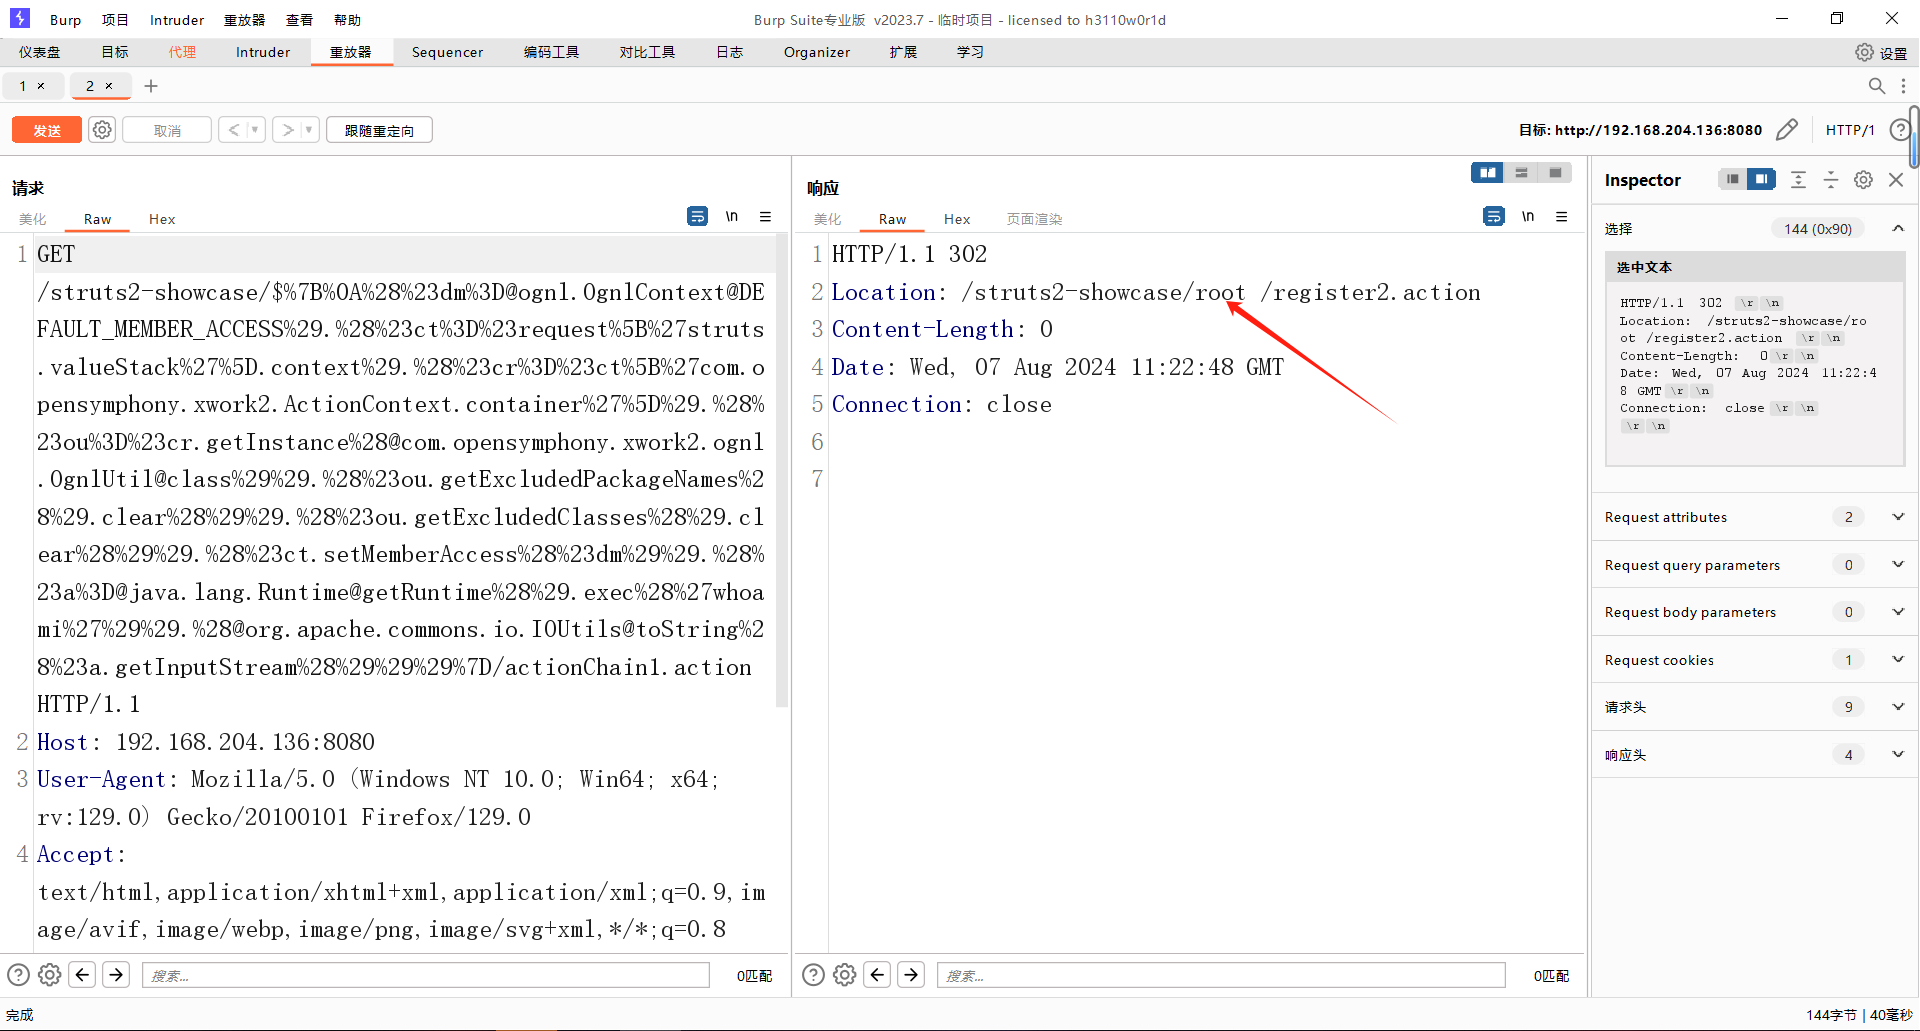Open the Organizer tab

point(817,52)
